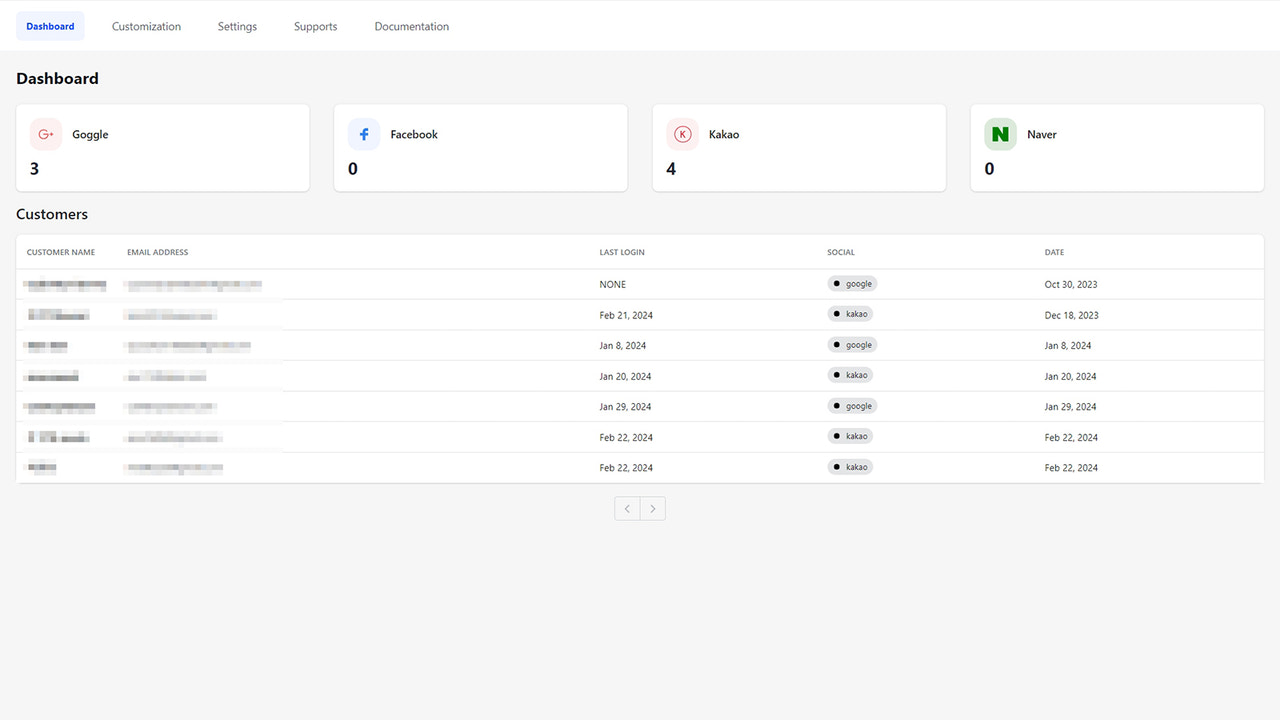Click the Kakao provider icon
Viewport: 1280px width, 720px height.
pos(681,133)
